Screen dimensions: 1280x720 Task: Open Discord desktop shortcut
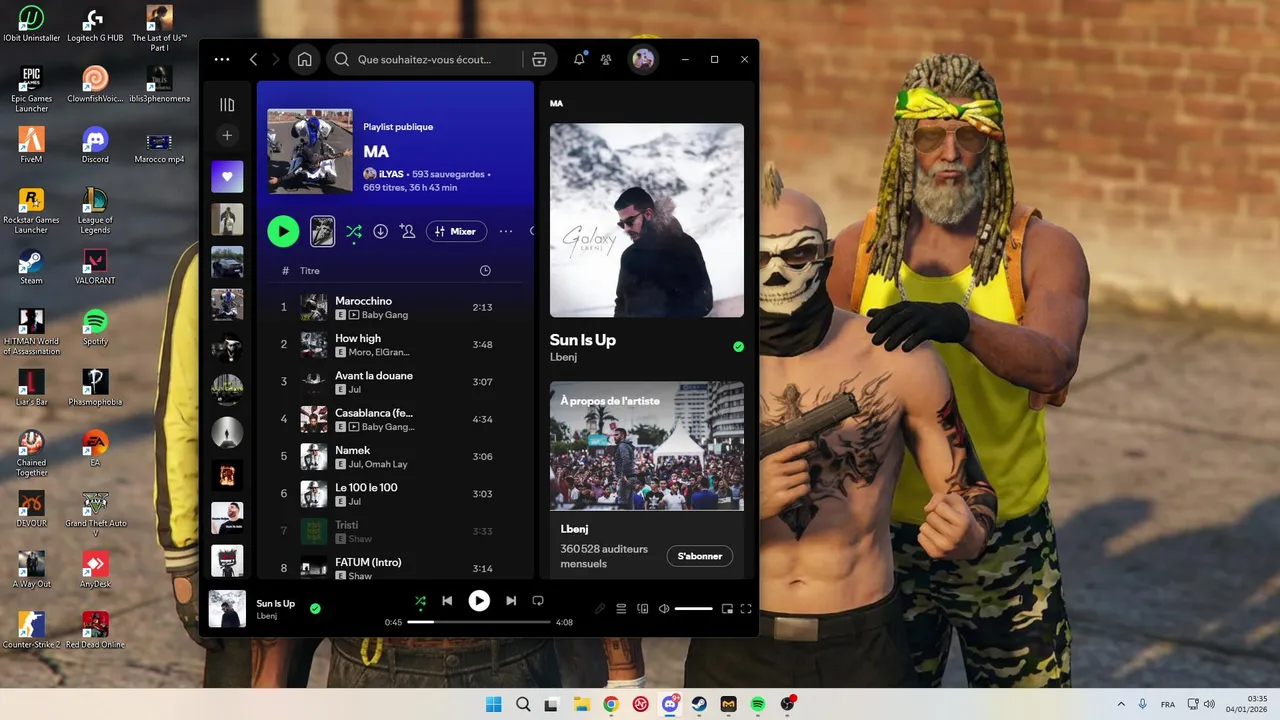pos(95,144)
